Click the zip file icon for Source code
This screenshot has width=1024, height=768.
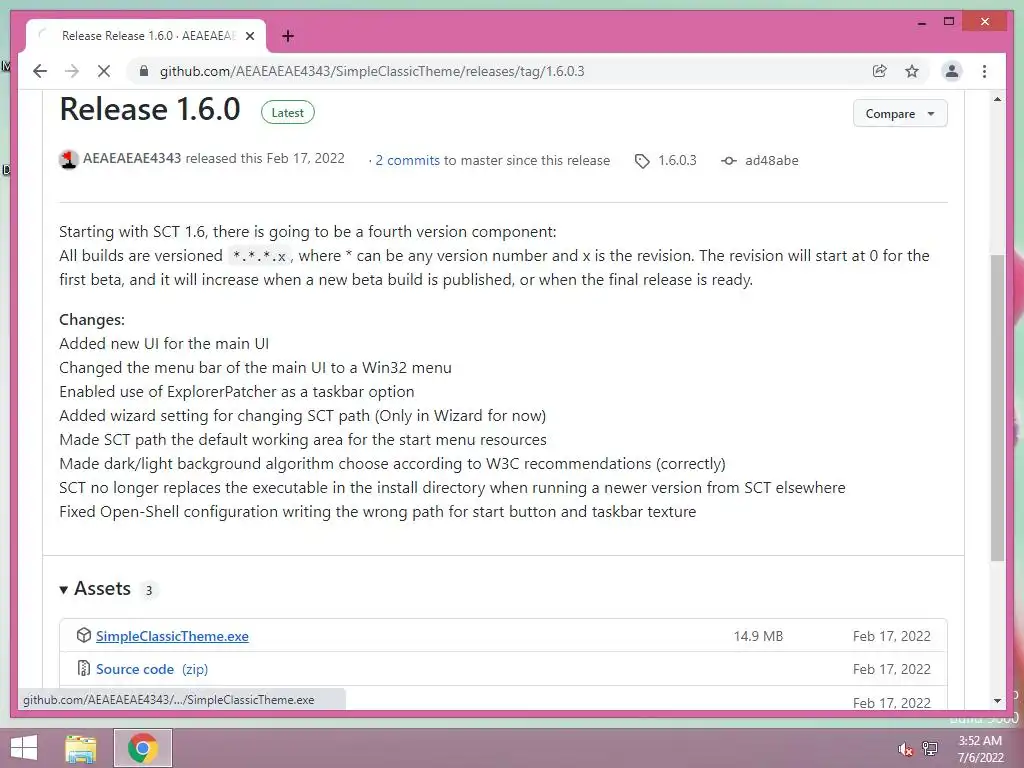84,668
